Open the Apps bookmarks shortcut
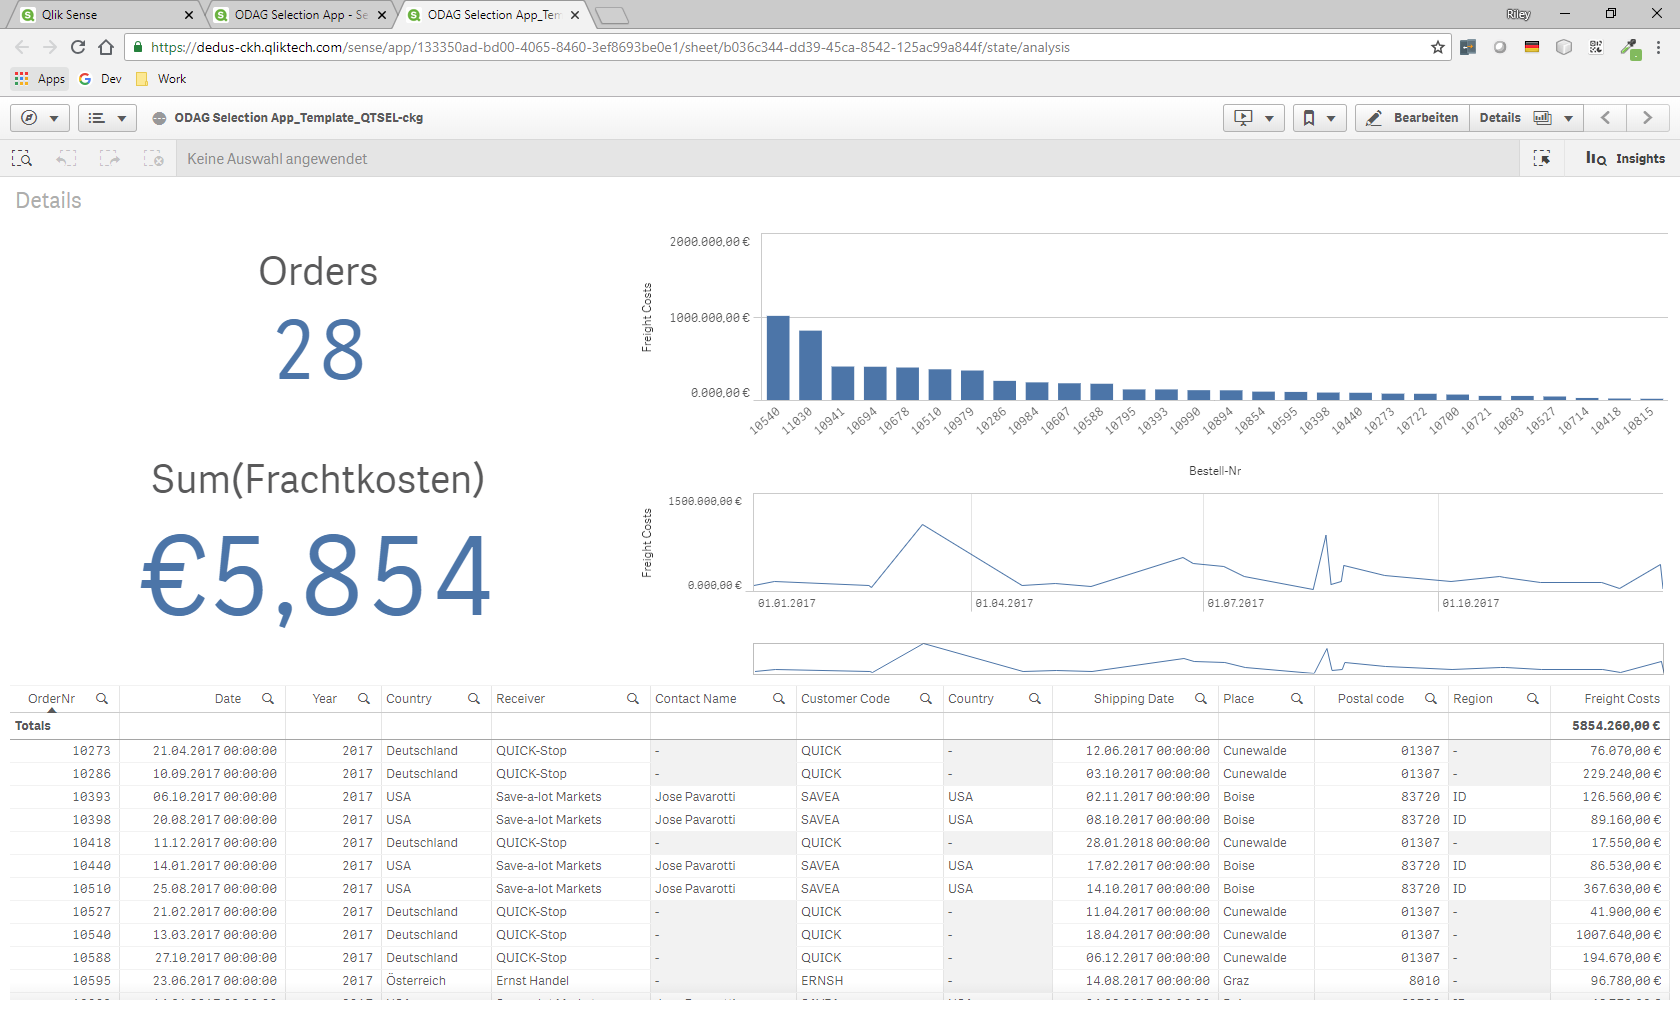Viewport: 1680px width, 1010px height. pyautogui.click(x=40, y=79)
